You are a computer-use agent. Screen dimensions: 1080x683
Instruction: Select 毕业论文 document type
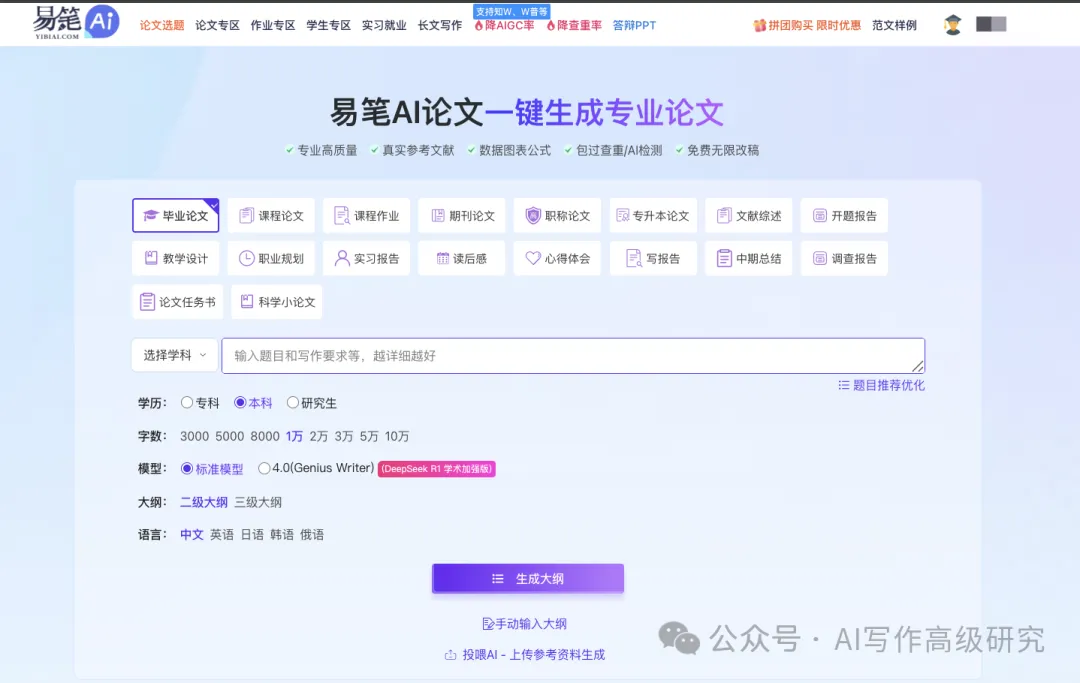tap(176, 216)
